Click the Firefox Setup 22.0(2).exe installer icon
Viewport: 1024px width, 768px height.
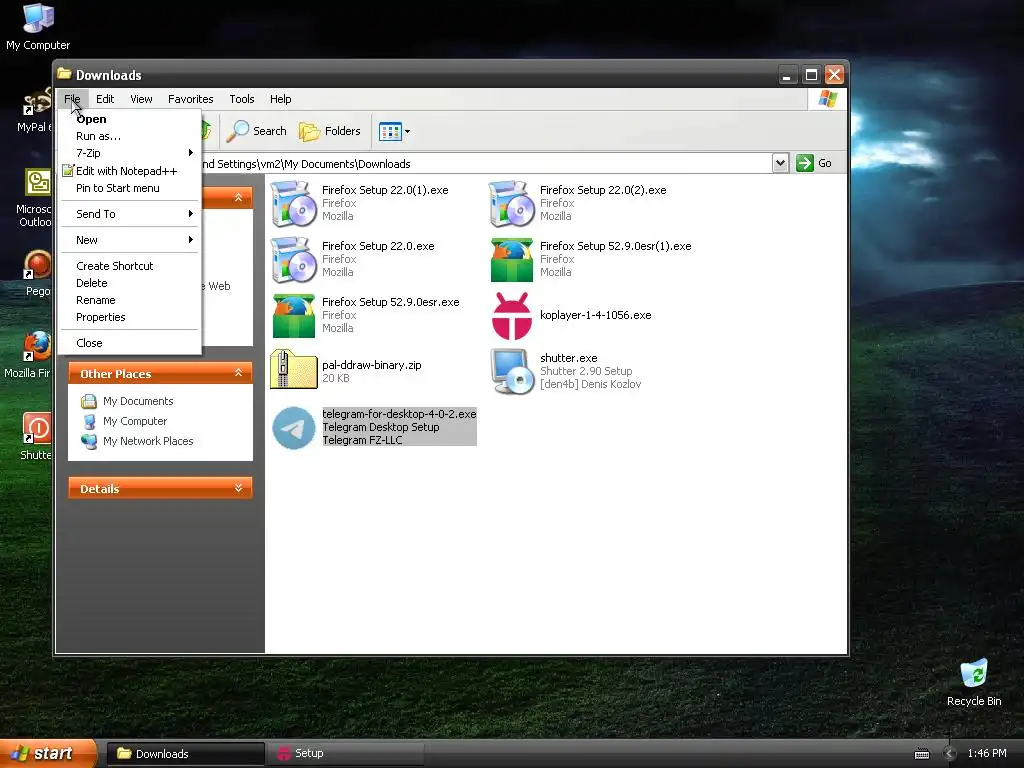pos(511,203)
